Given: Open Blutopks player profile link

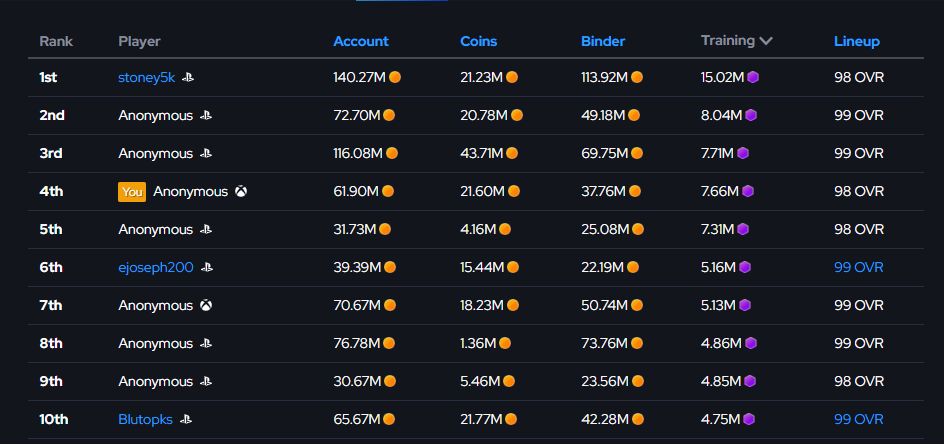Looking at the screenshot, I should 146,419.
